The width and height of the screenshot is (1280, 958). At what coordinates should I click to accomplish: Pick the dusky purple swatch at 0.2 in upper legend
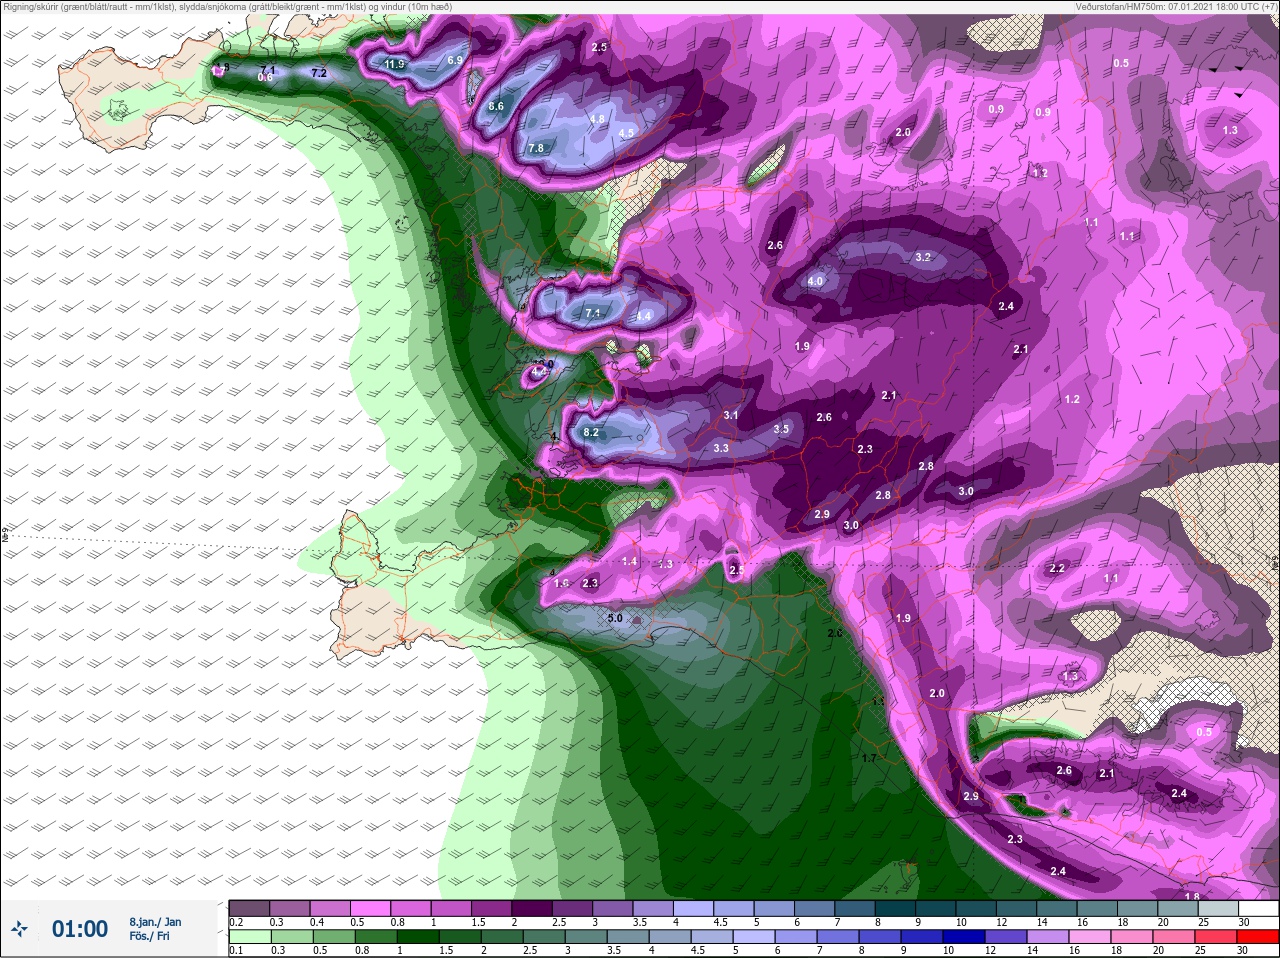click(248, 907)
